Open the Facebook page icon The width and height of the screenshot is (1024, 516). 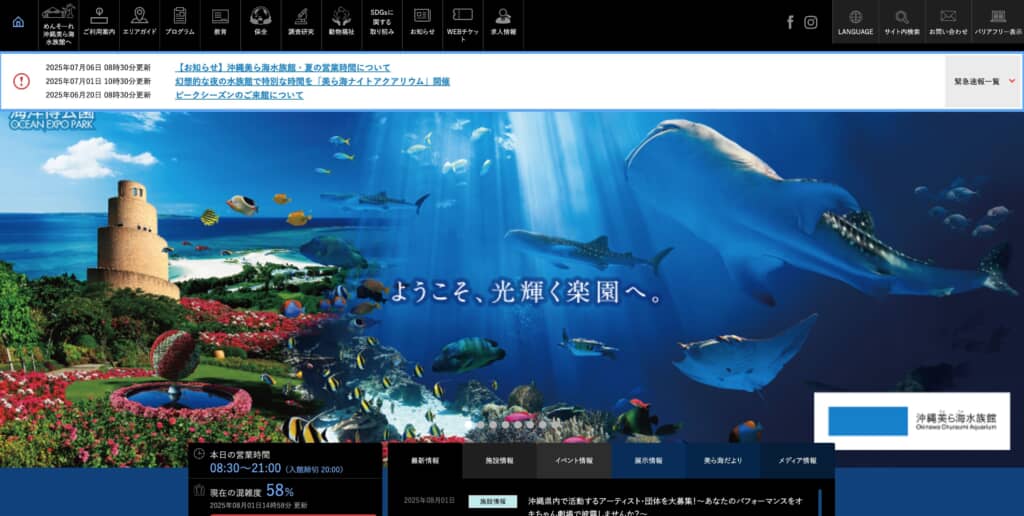coord(790,22)
